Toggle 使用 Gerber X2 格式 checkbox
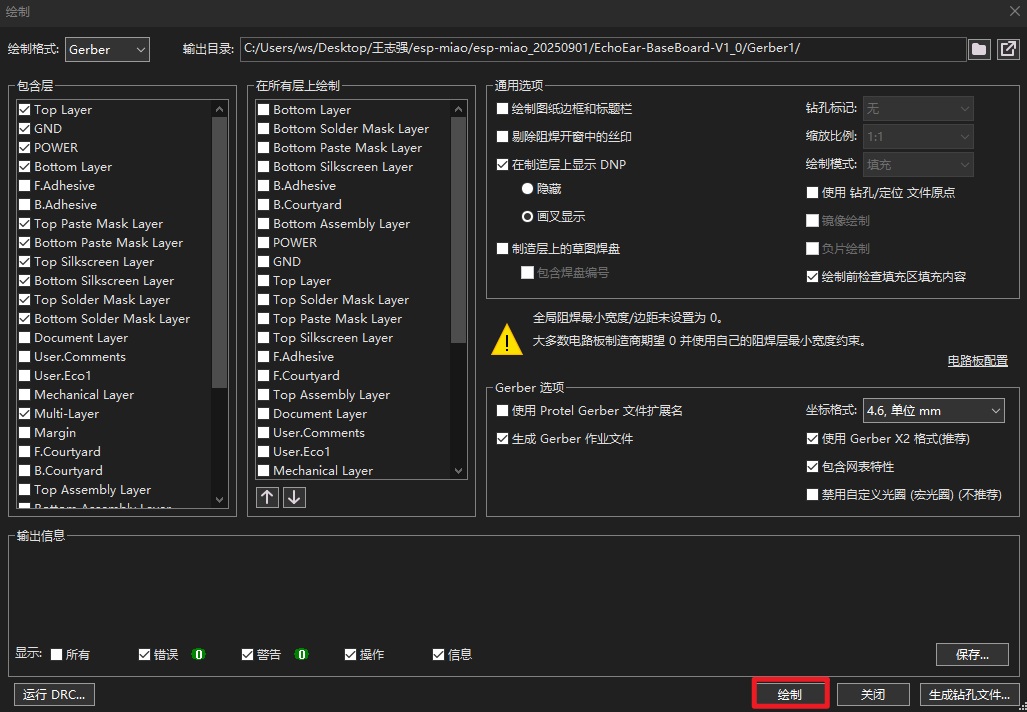Image resolution: width=1027 pixels, height=712 pixels. click(813, 439)
